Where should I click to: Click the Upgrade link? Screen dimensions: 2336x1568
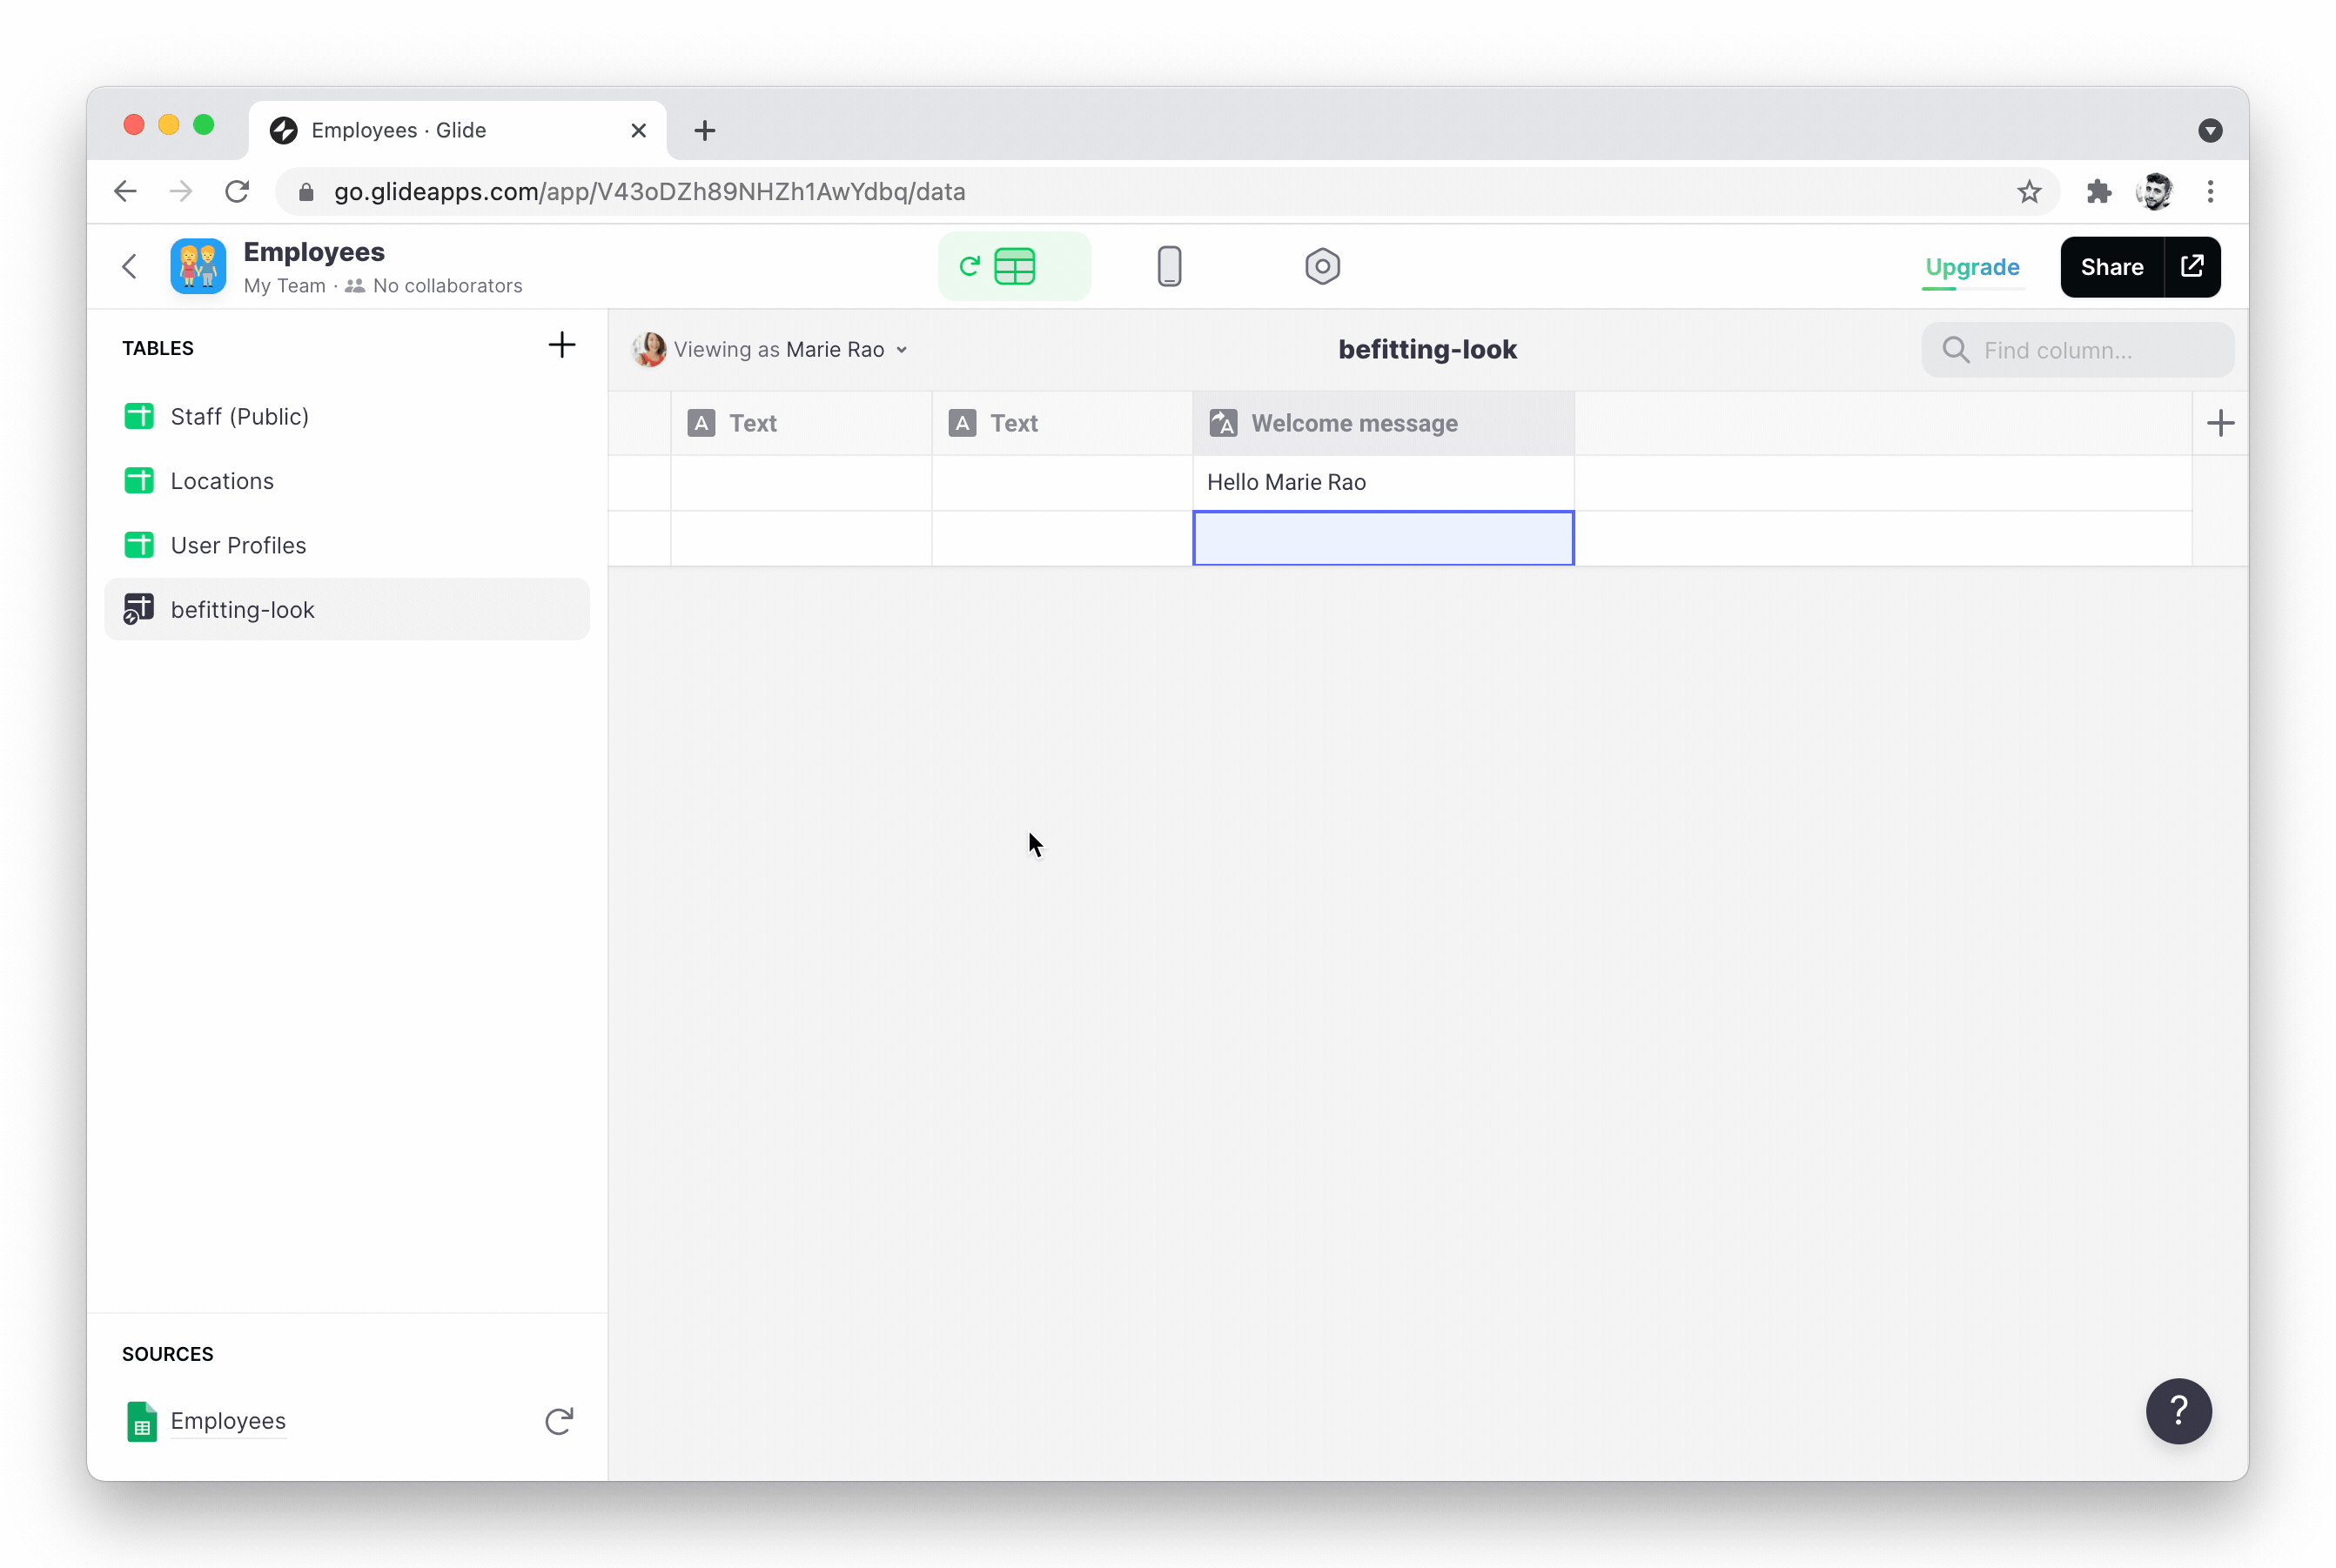pos(1972,267)
